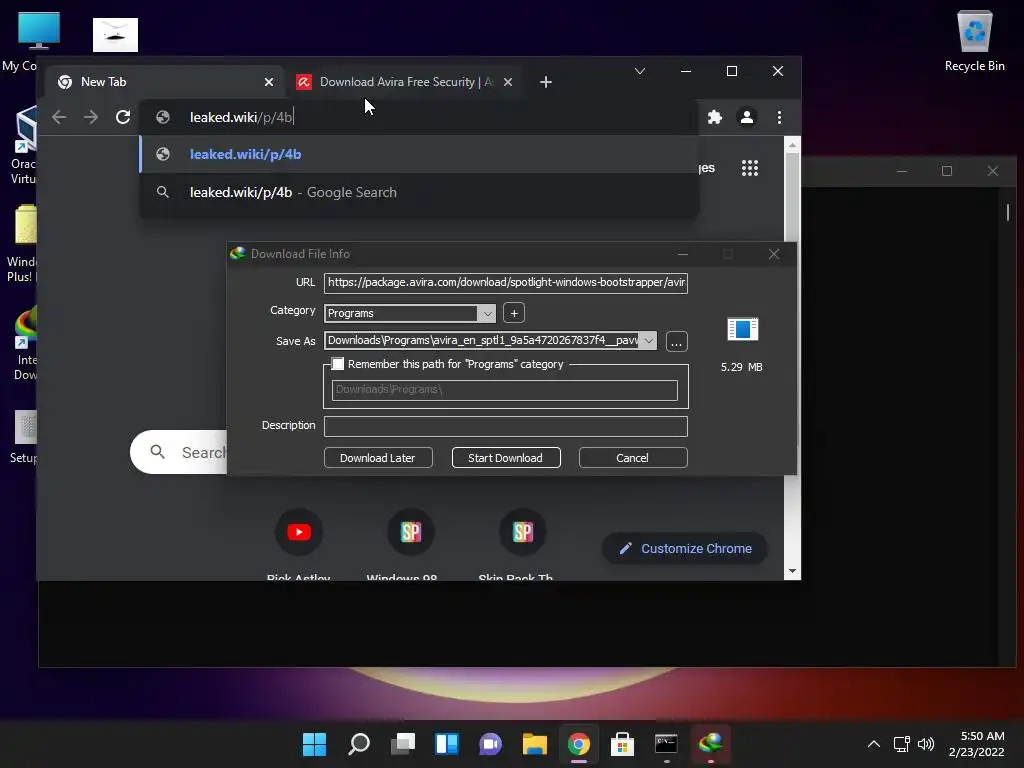
Task: Open Task View on taskbar
Action: (x=403, y=744)
